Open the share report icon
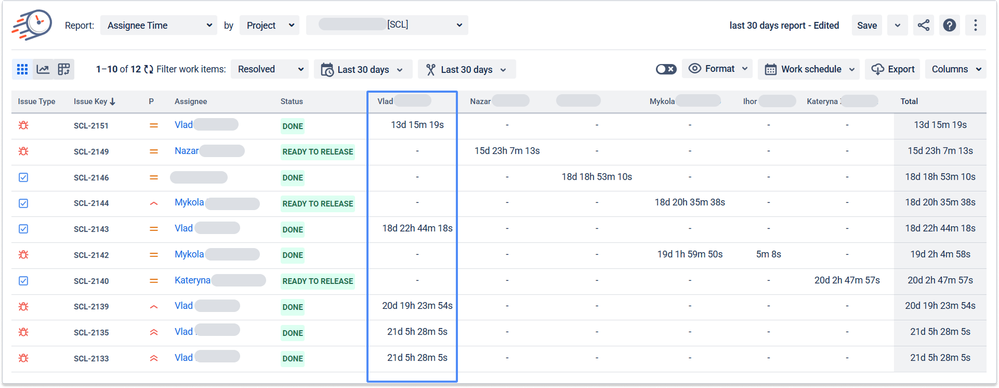Viewport: 999px width, 388px height. [x=923, y=25]
